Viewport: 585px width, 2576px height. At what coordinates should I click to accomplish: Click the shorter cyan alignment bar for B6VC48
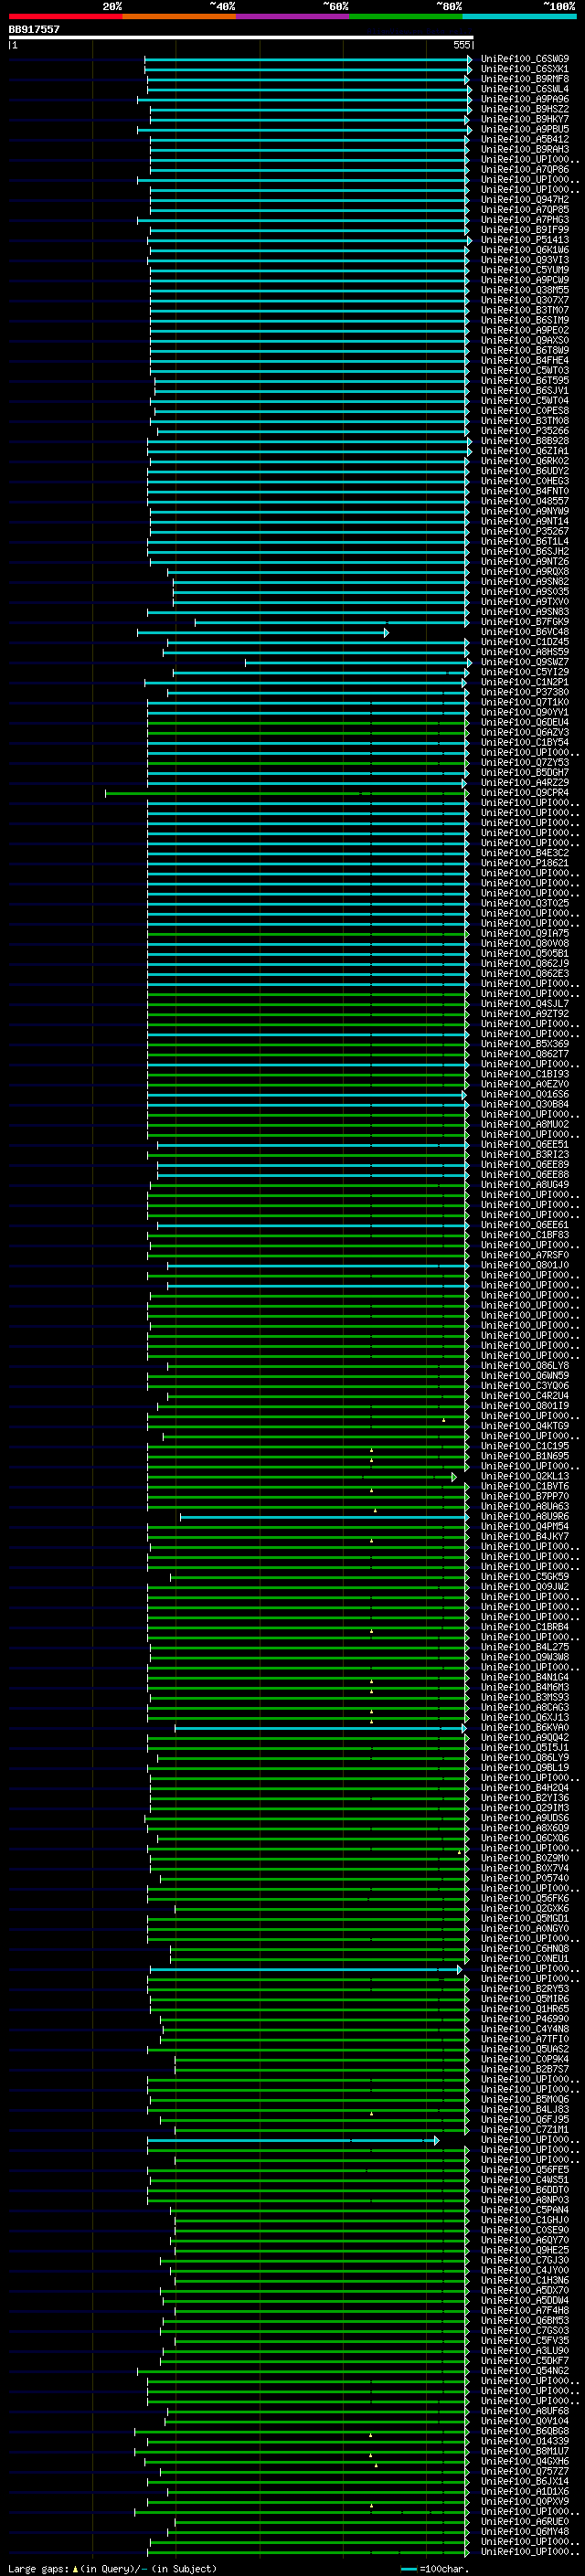point(263,632)
